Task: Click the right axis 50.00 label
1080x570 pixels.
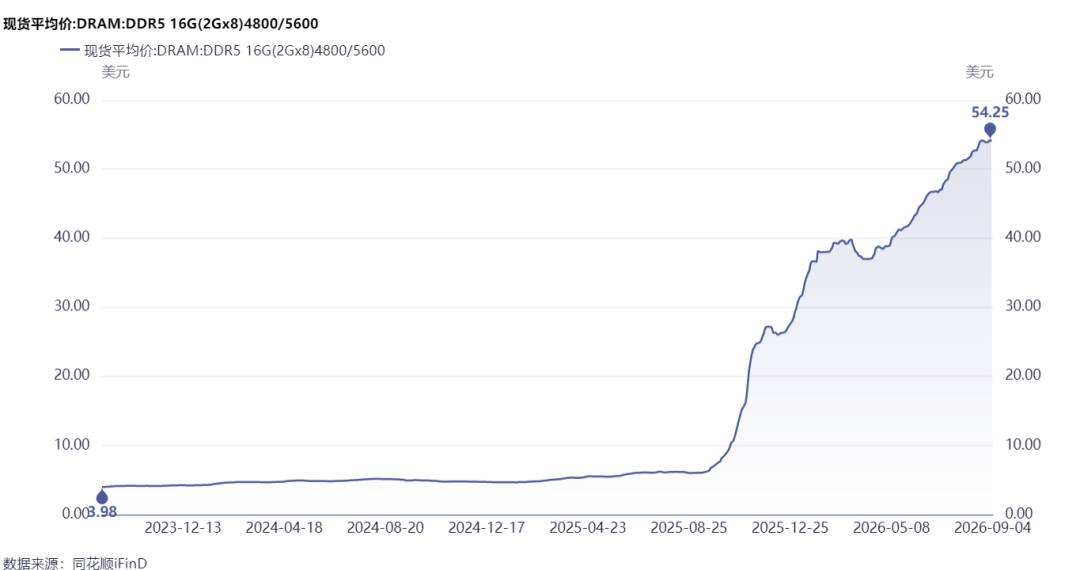Action: [x=1023, y=168]
